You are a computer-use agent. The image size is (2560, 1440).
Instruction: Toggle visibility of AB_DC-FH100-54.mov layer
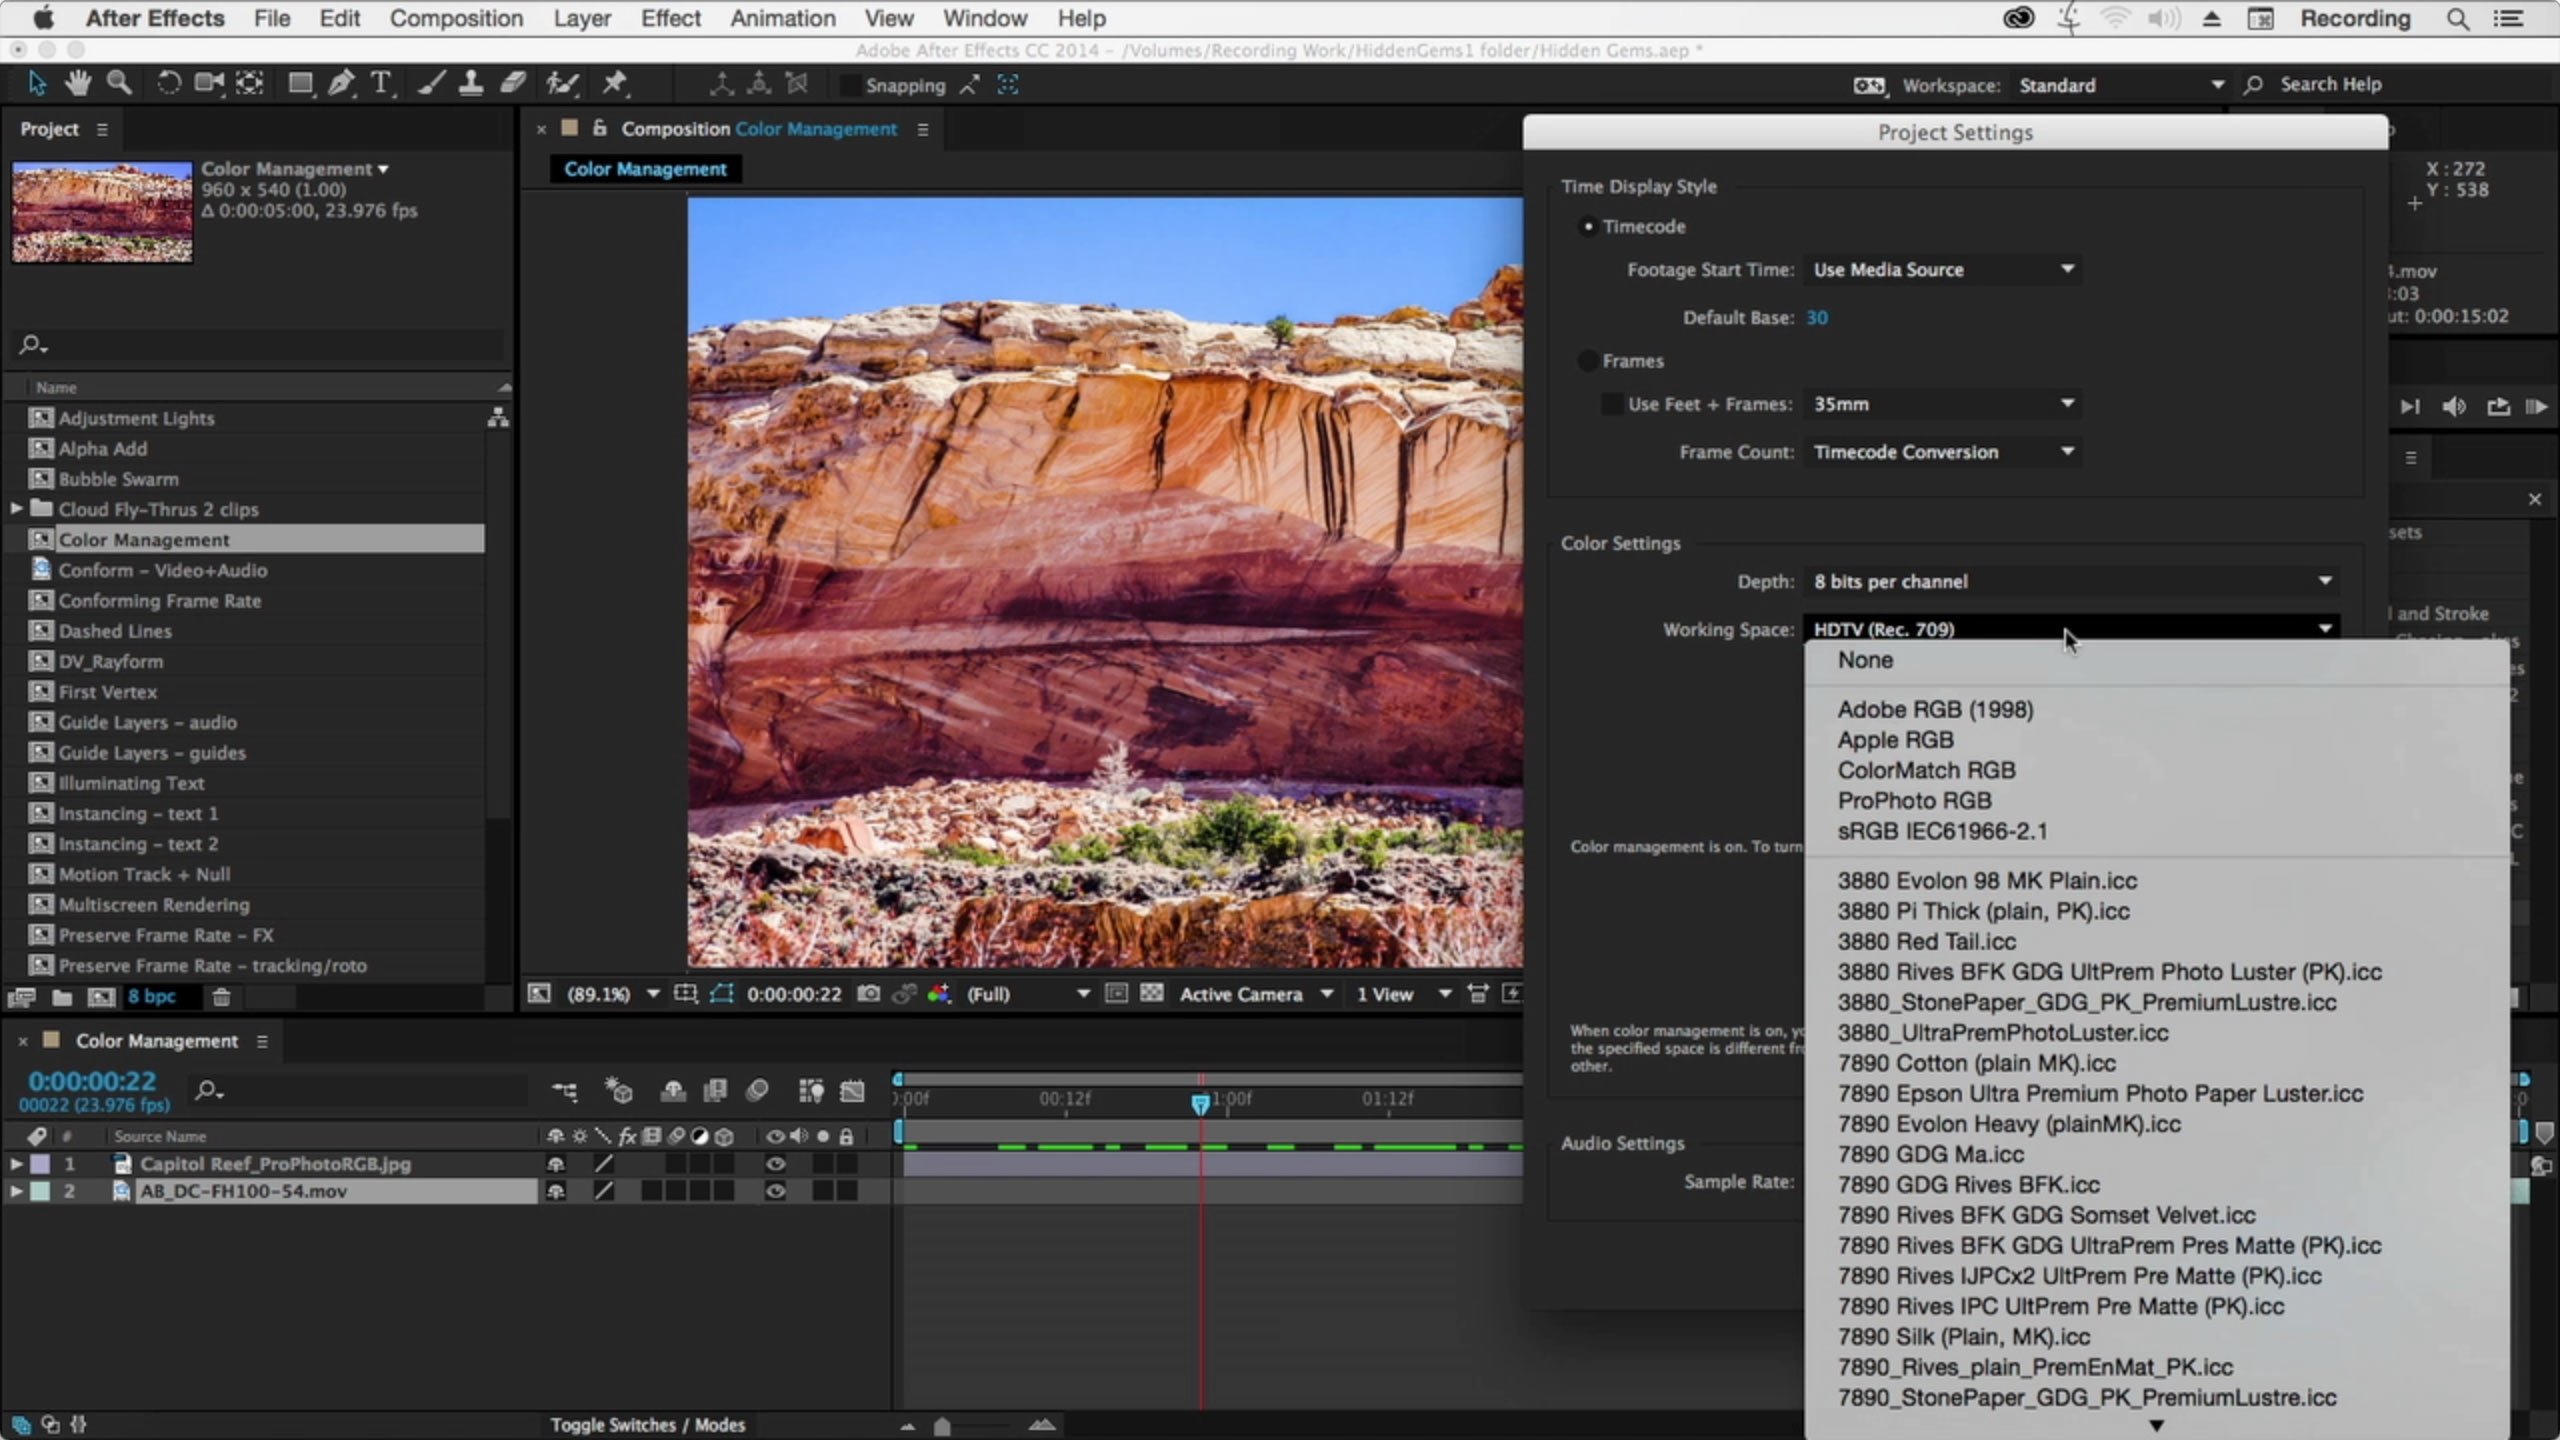click(775, 1191)
